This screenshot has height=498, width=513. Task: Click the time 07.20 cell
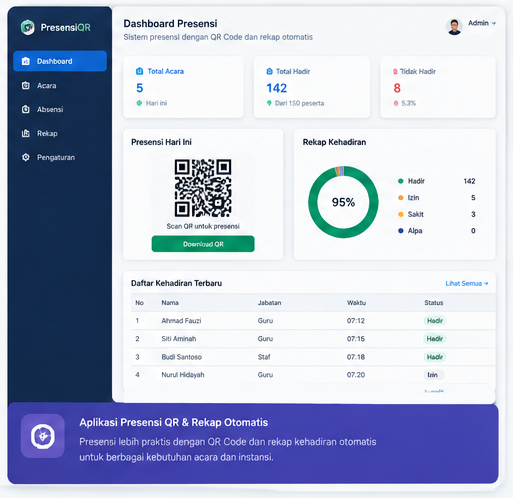pos(356,375)
